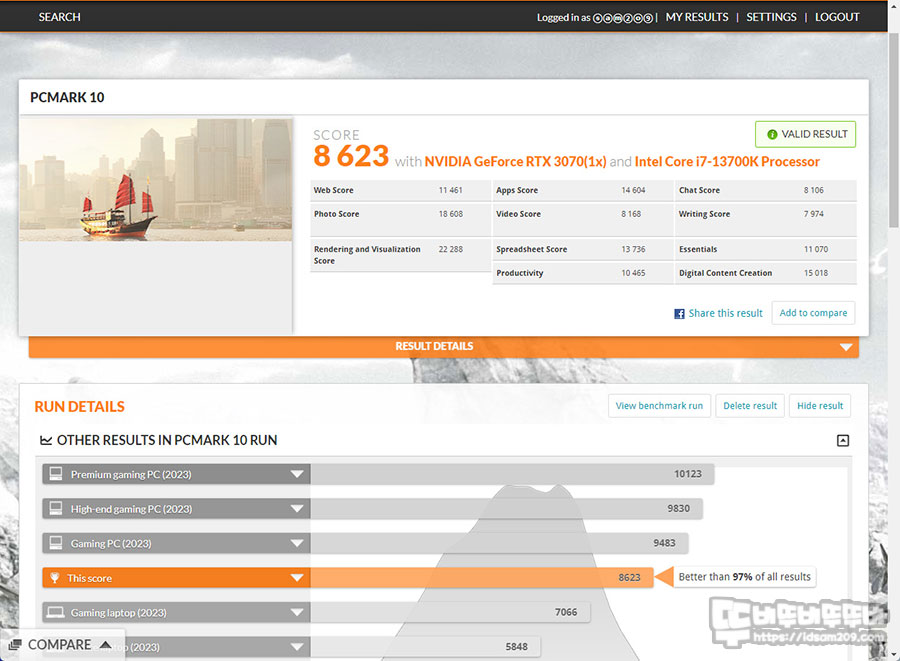Viewport: 900px width, 661px height.
Task: Click the 8623 orange score bar
Action: 482,578
